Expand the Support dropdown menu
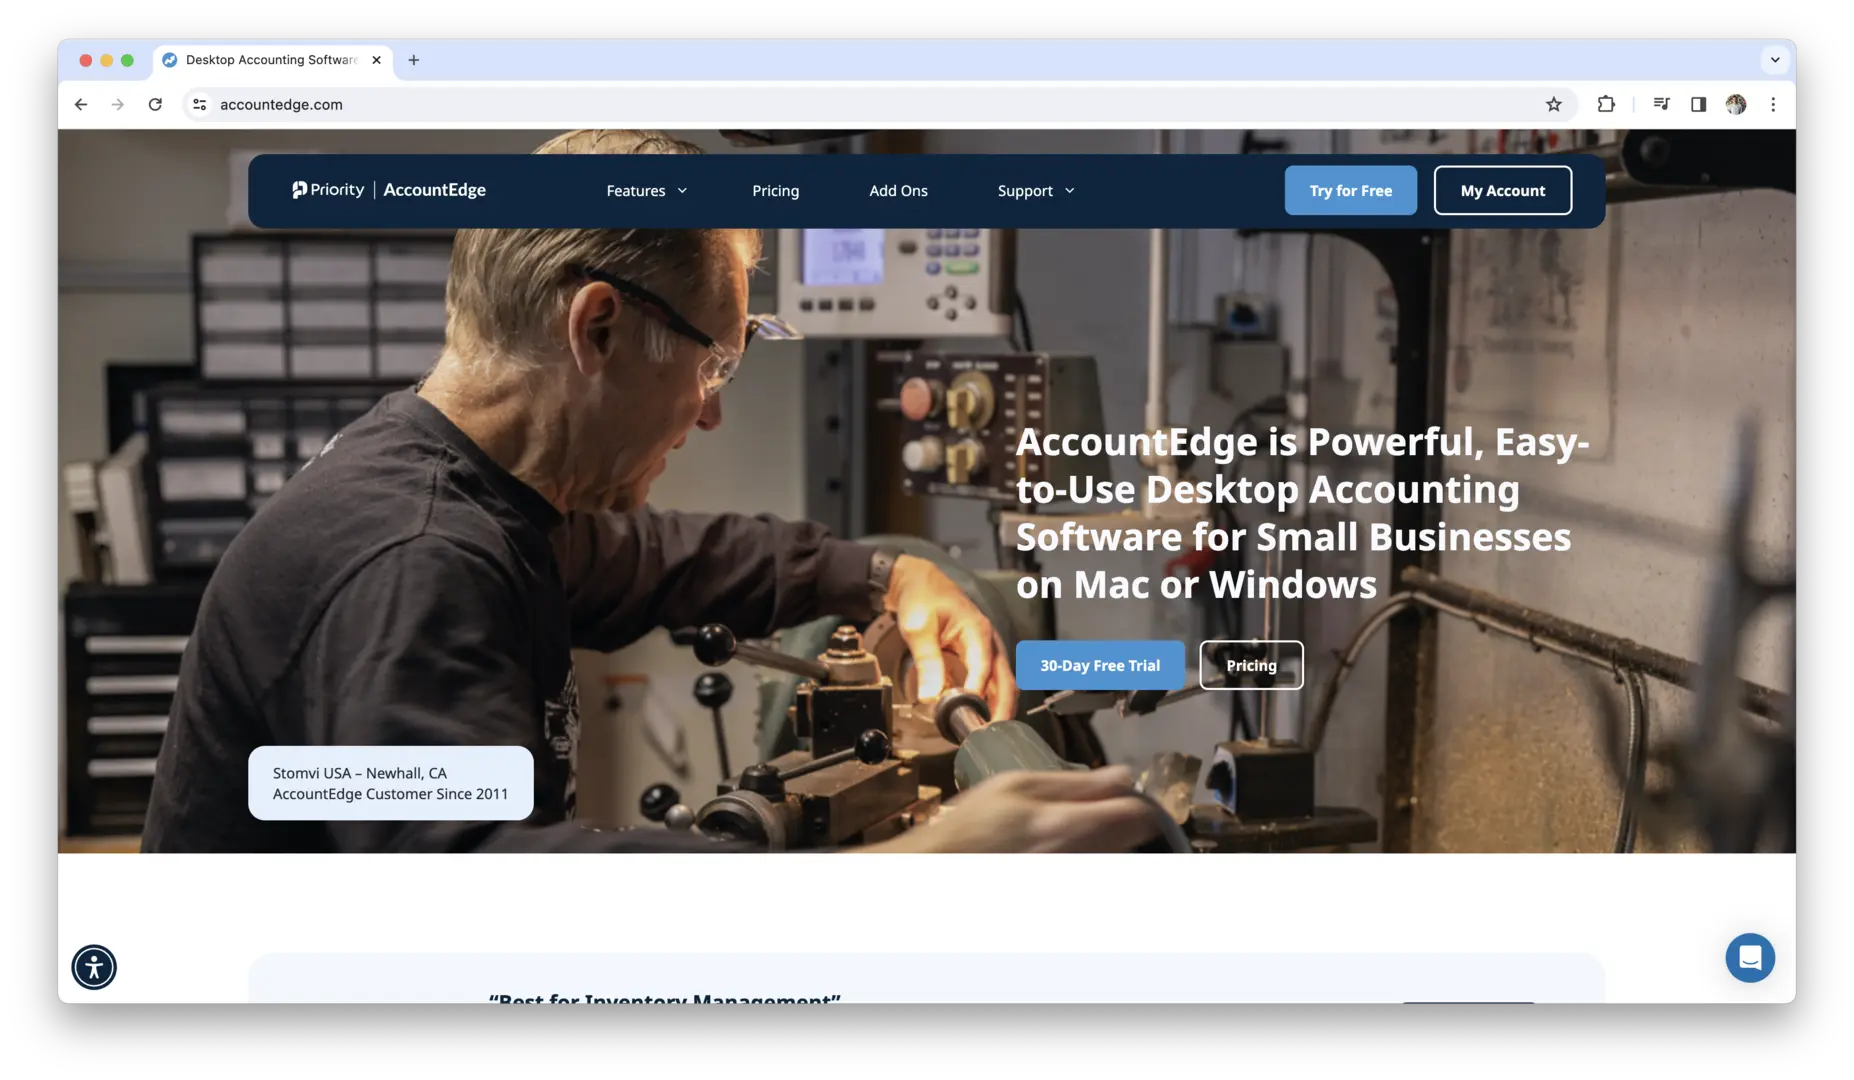Image resolution: width=1854 pixels, height=1080 pixels. point(1036,190)
